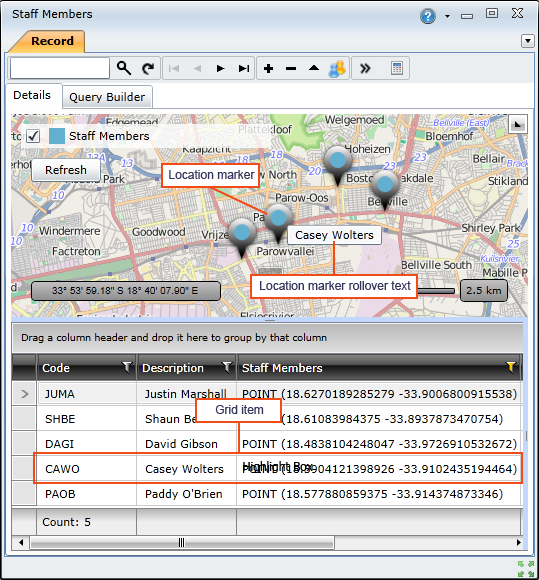This screenshot has height=580, width=539.
Task: Select the JUMA row indicator arrow
Action: click(x=24, y=394)
